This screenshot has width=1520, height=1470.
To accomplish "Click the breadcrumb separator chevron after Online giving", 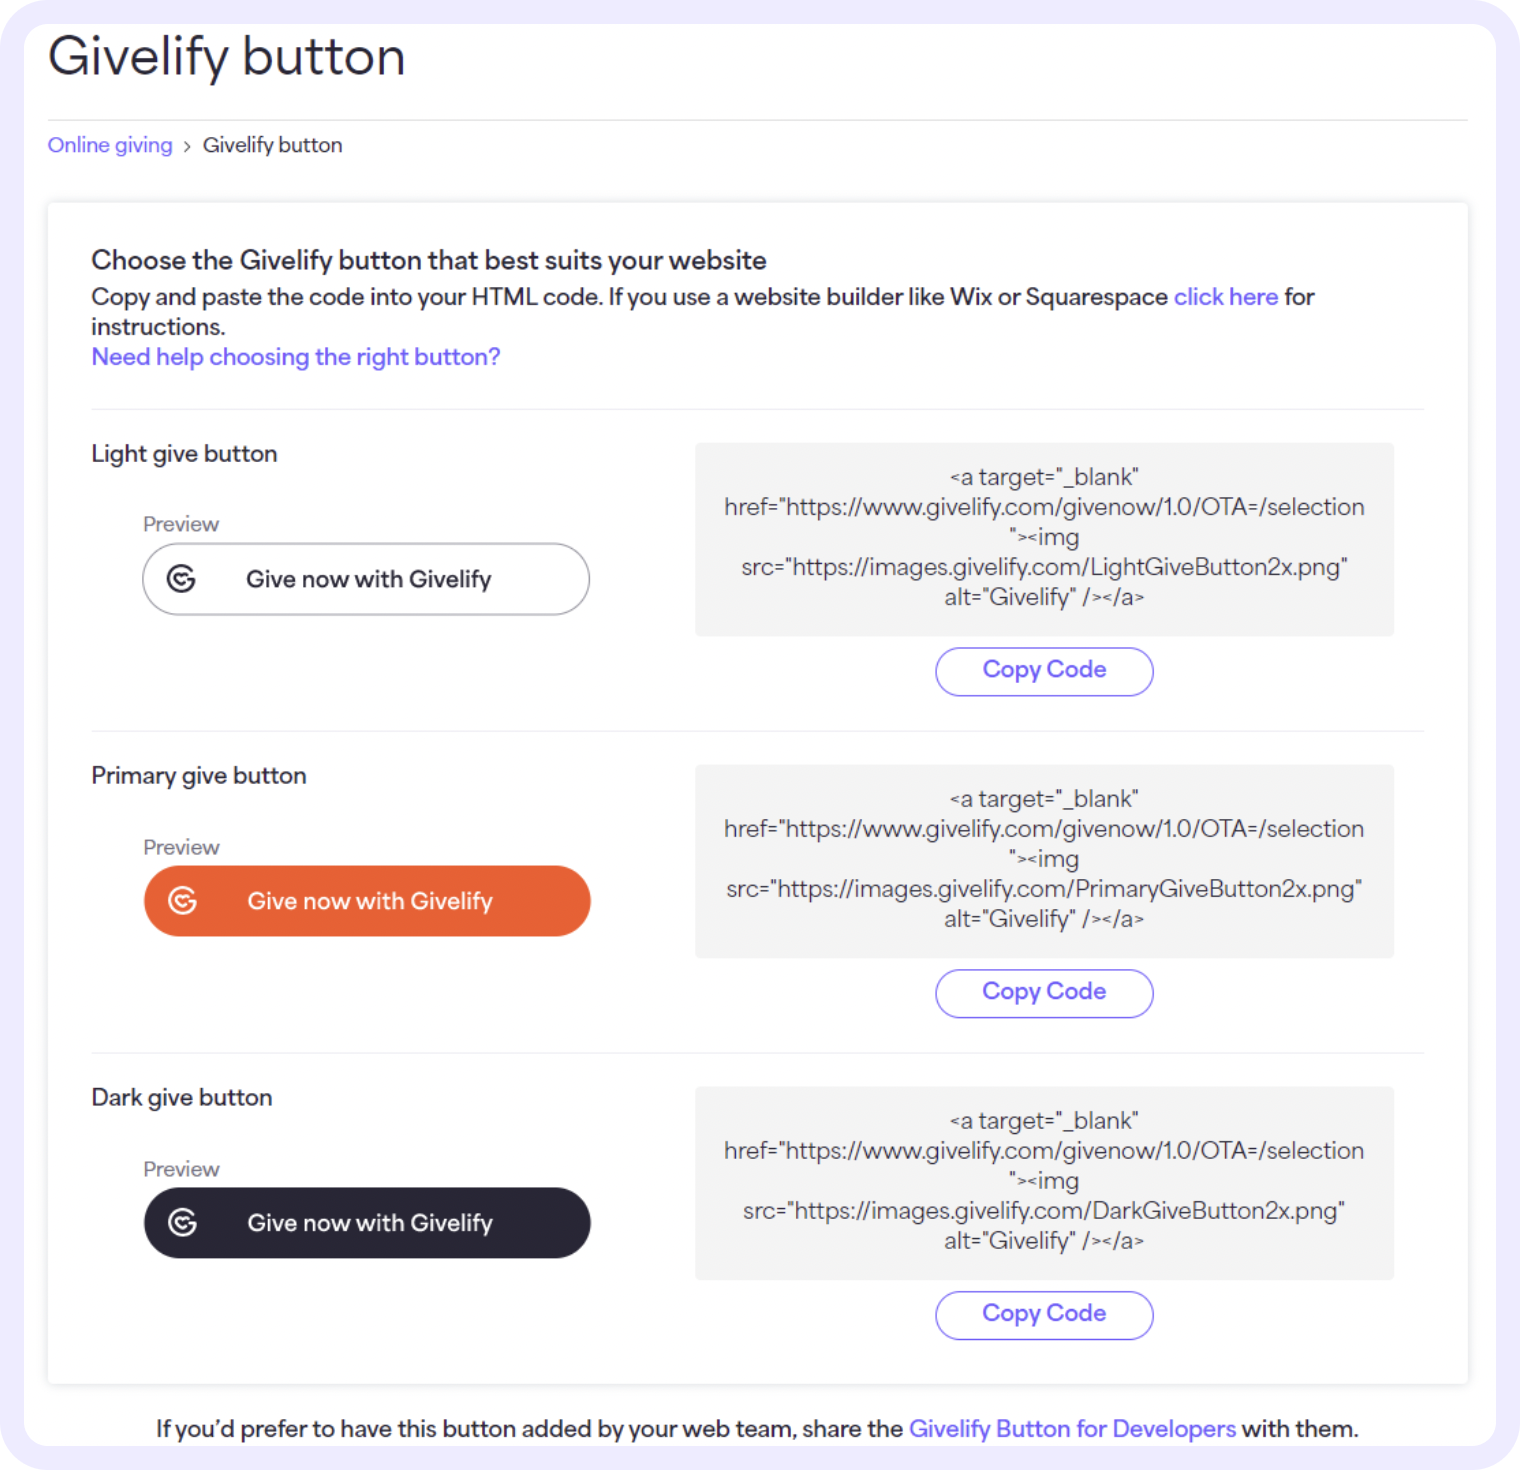I will click(187, 145).
